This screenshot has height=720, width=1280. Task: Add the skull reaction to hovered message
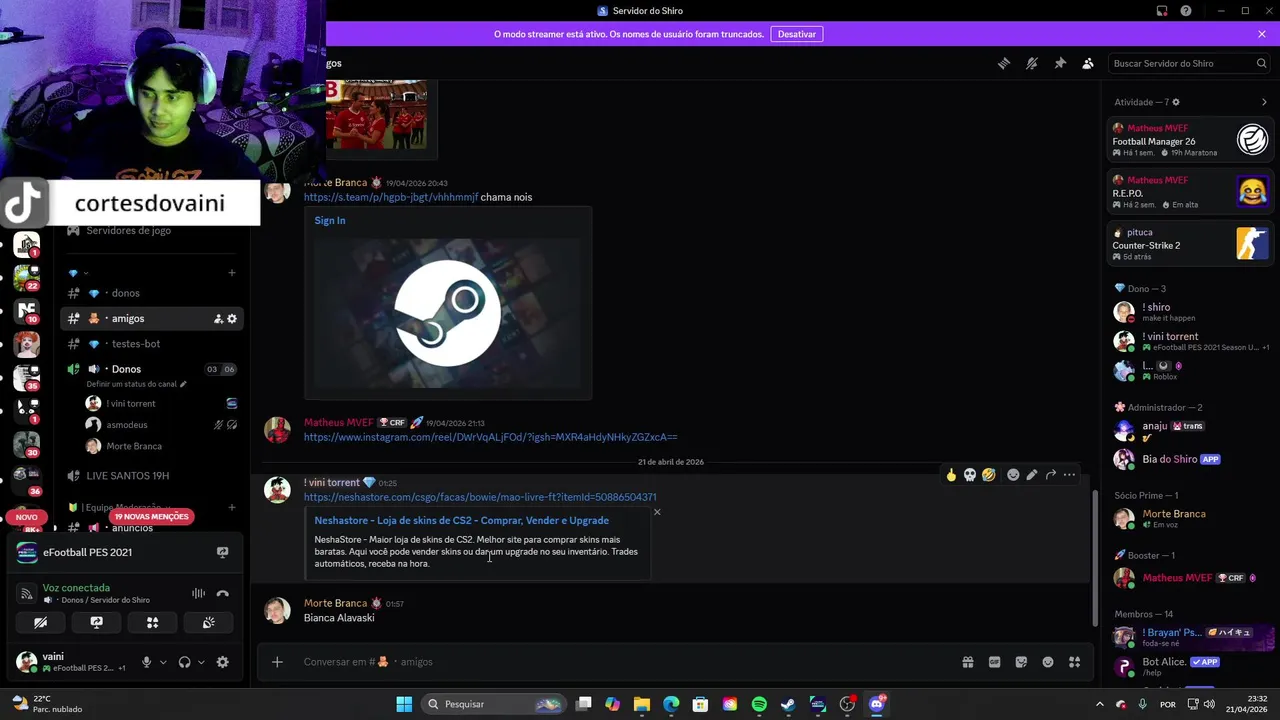[x=970, y=475]
